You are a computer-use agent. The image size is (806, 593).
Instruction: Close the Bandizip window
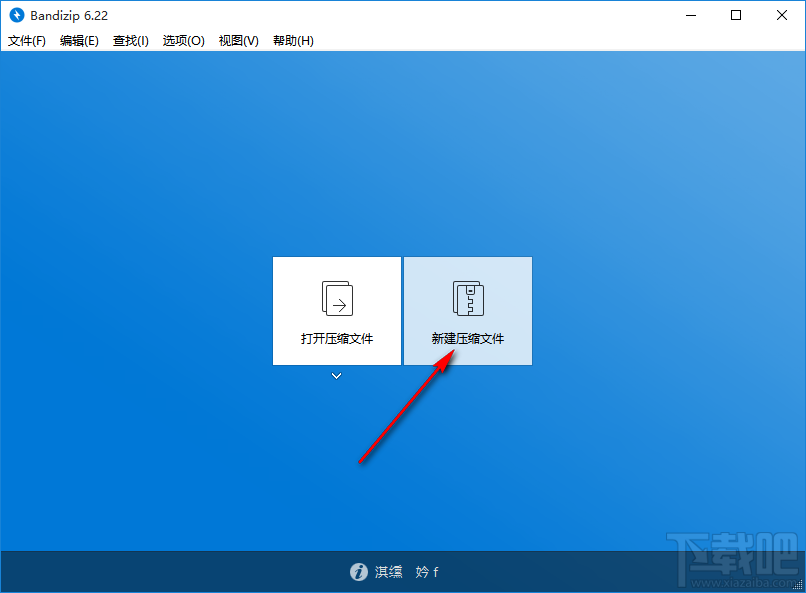click(782, 15)
